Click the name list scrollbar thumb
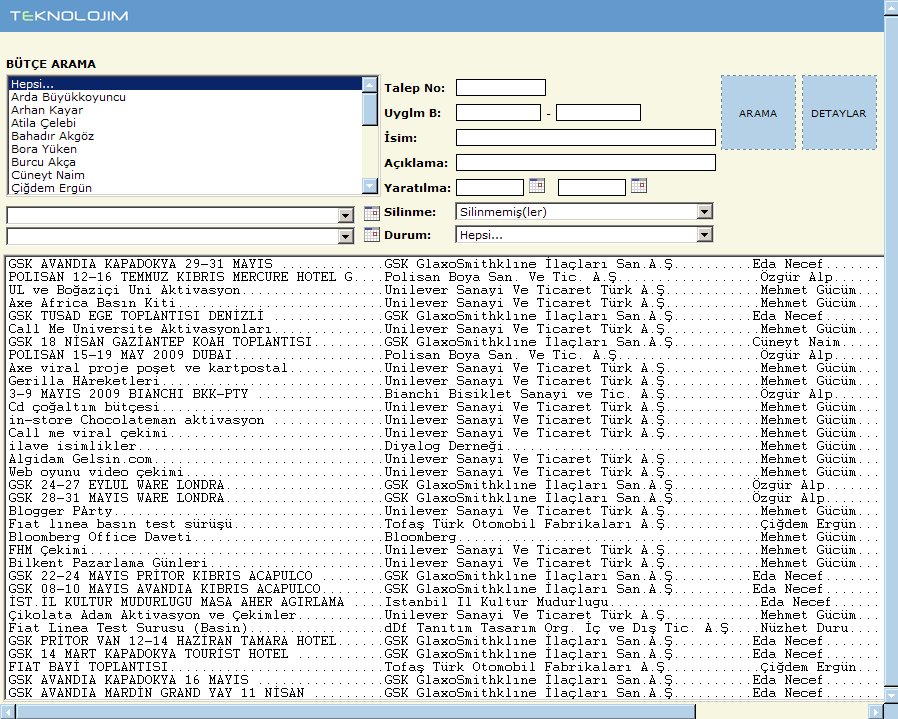Viewport: 898px width, 719px height. (370, 108)
